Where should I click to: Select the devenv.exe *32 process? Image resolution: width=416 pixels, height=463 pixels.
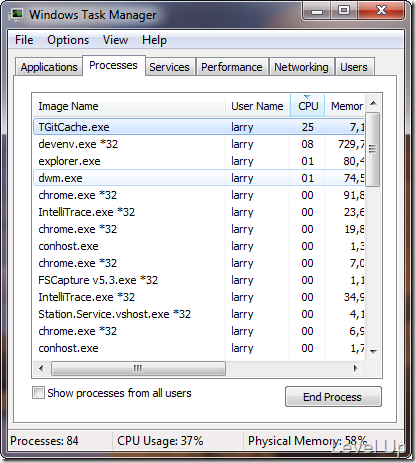[x=199, y=144]
